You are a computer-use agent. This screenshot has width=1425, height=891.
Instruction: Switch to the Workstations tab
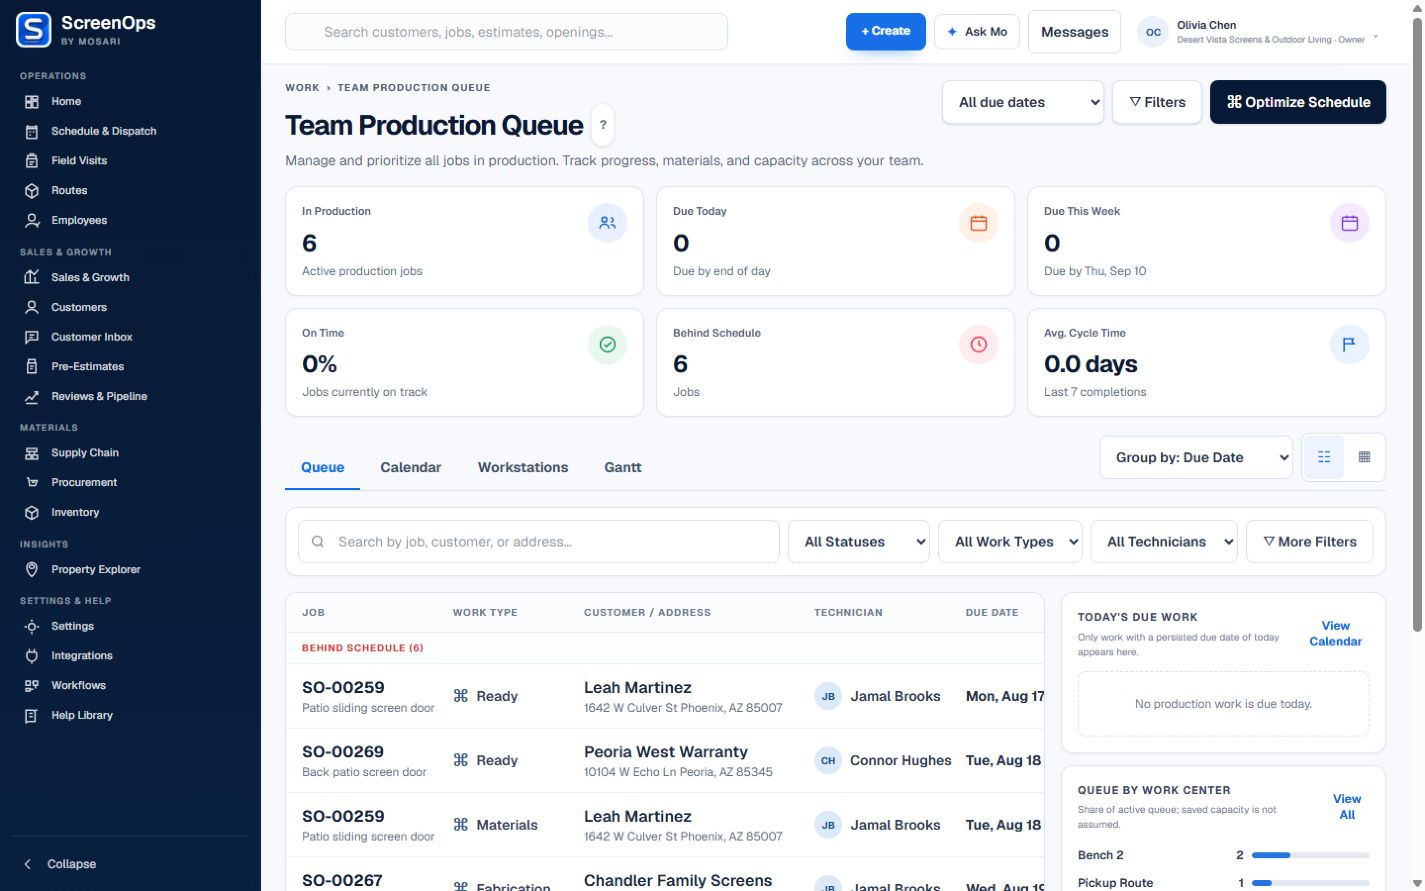(523, 467)
